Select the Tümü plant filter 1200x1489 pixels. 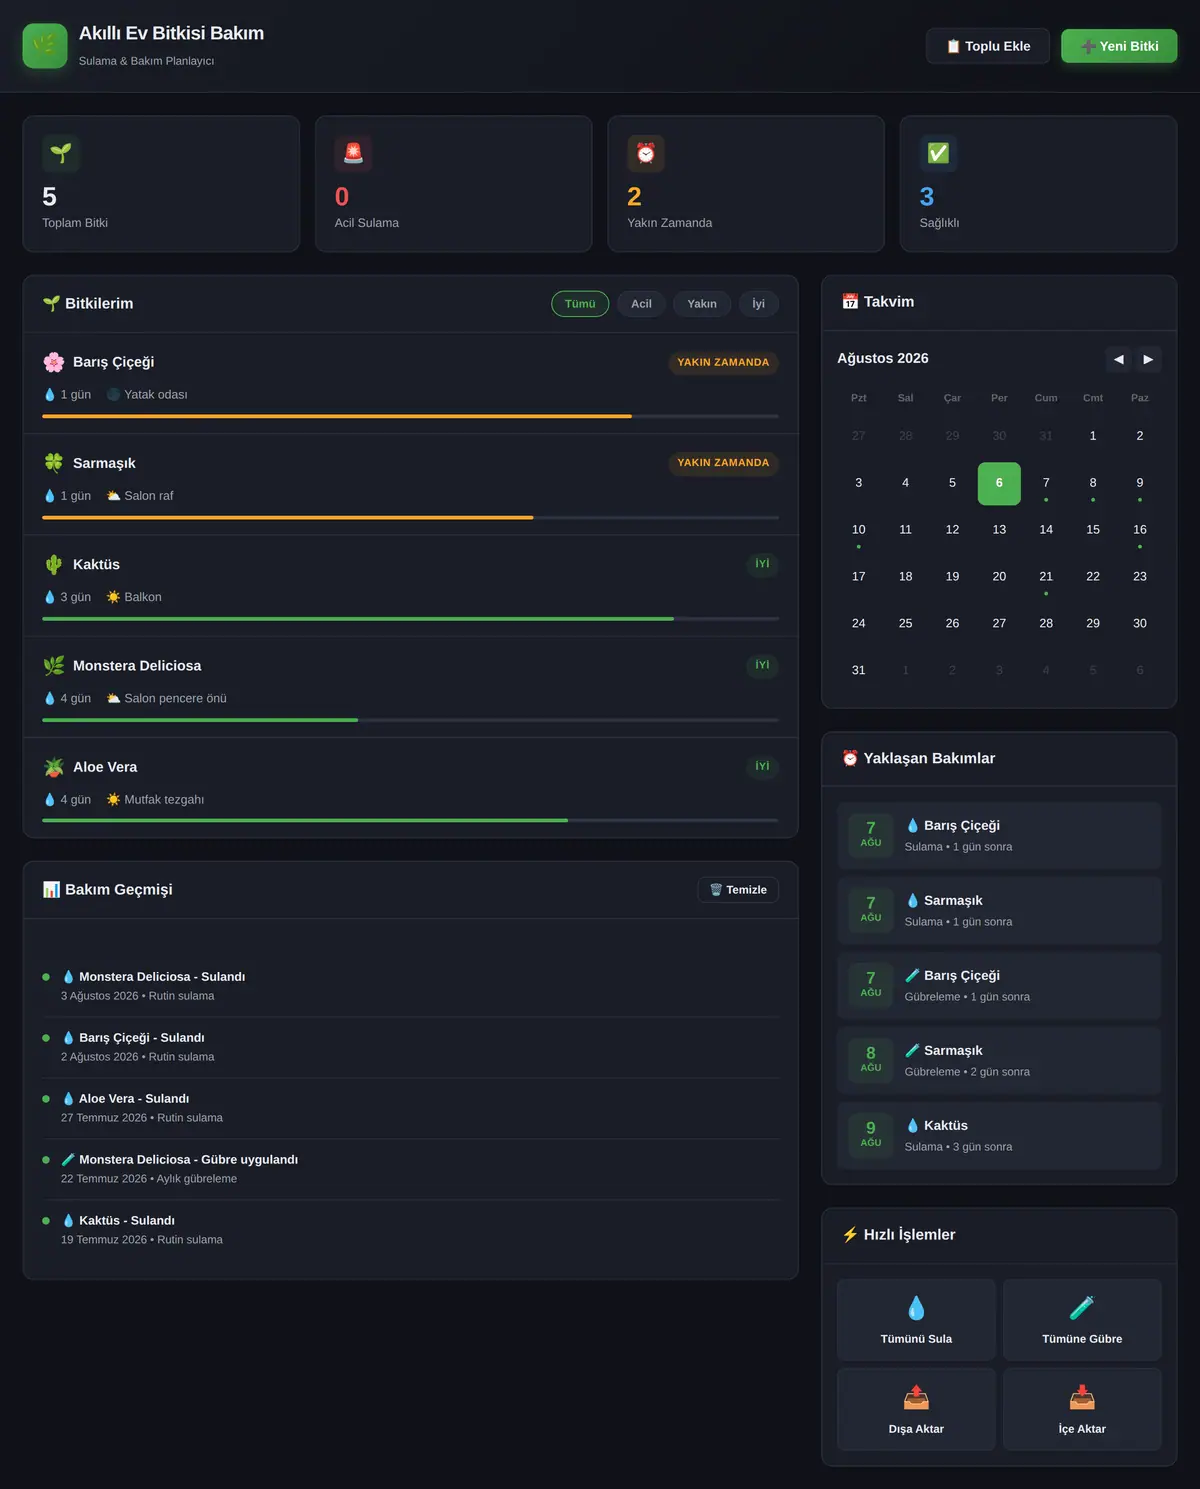tap(580, 304)
